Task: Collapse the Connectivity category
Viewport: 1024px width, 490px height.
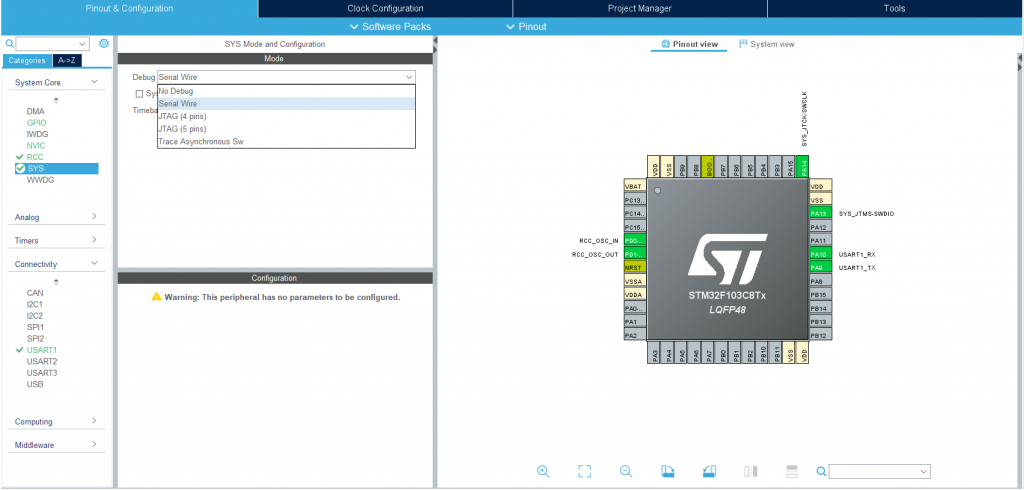Action: 94,263
